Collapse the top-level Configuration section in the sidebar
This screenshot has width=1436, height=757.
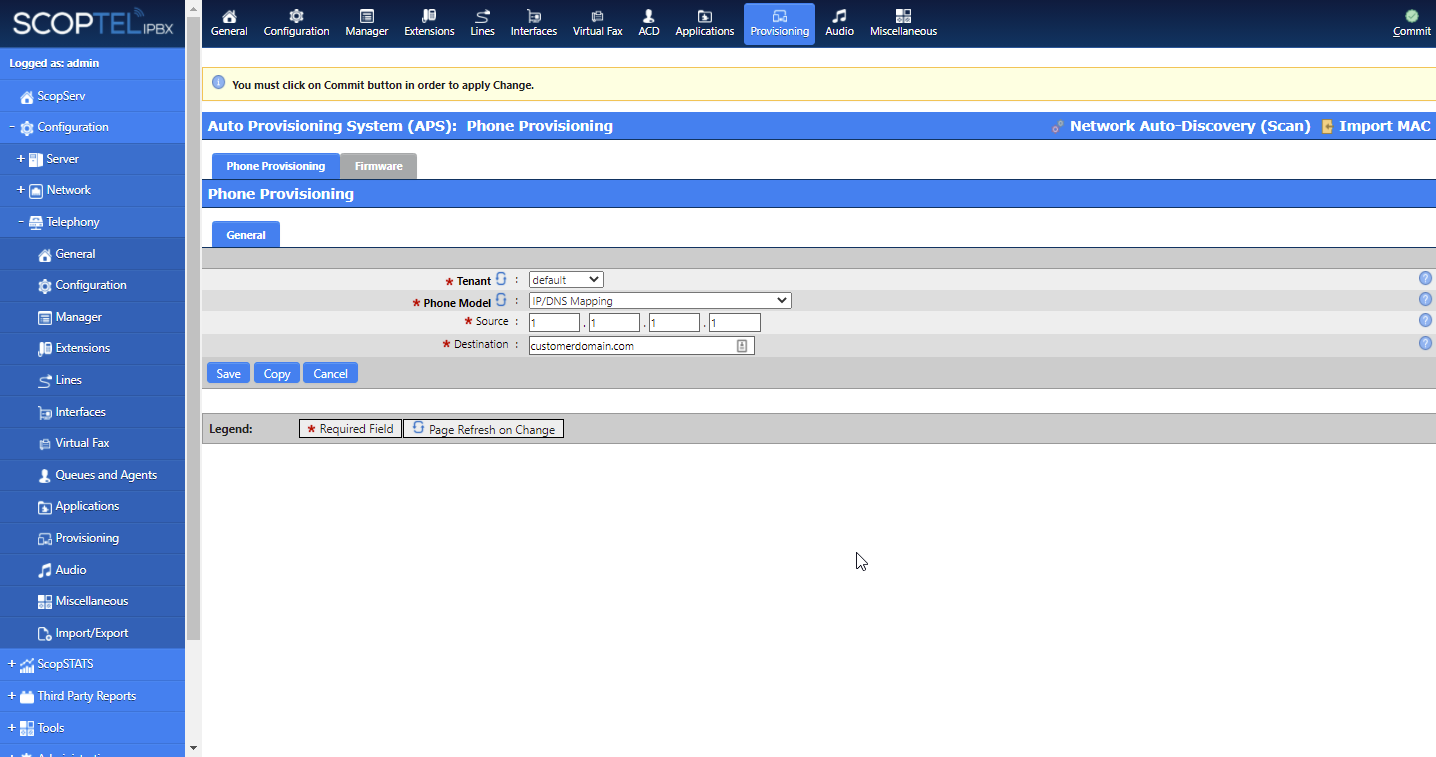point(12,127)
